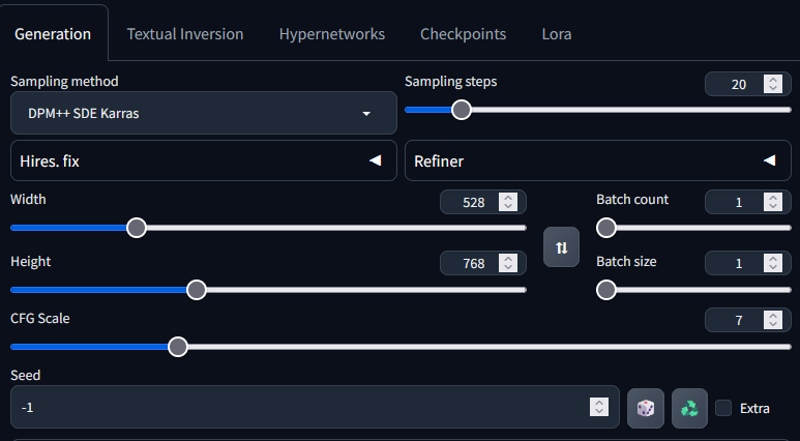800x441 pixels.
Task: Click the dice icon to randomize seed
Action: pos(645,408)
